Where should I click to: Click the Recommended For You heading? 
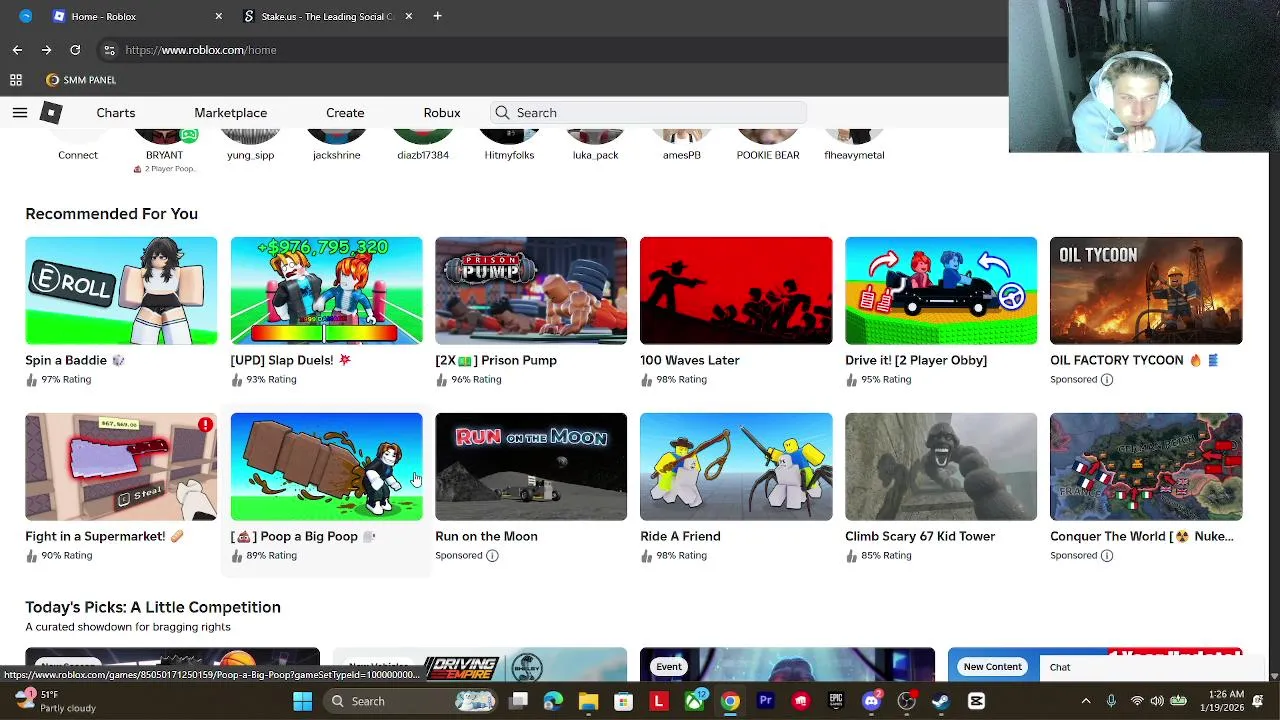click(x=111, y=214)
